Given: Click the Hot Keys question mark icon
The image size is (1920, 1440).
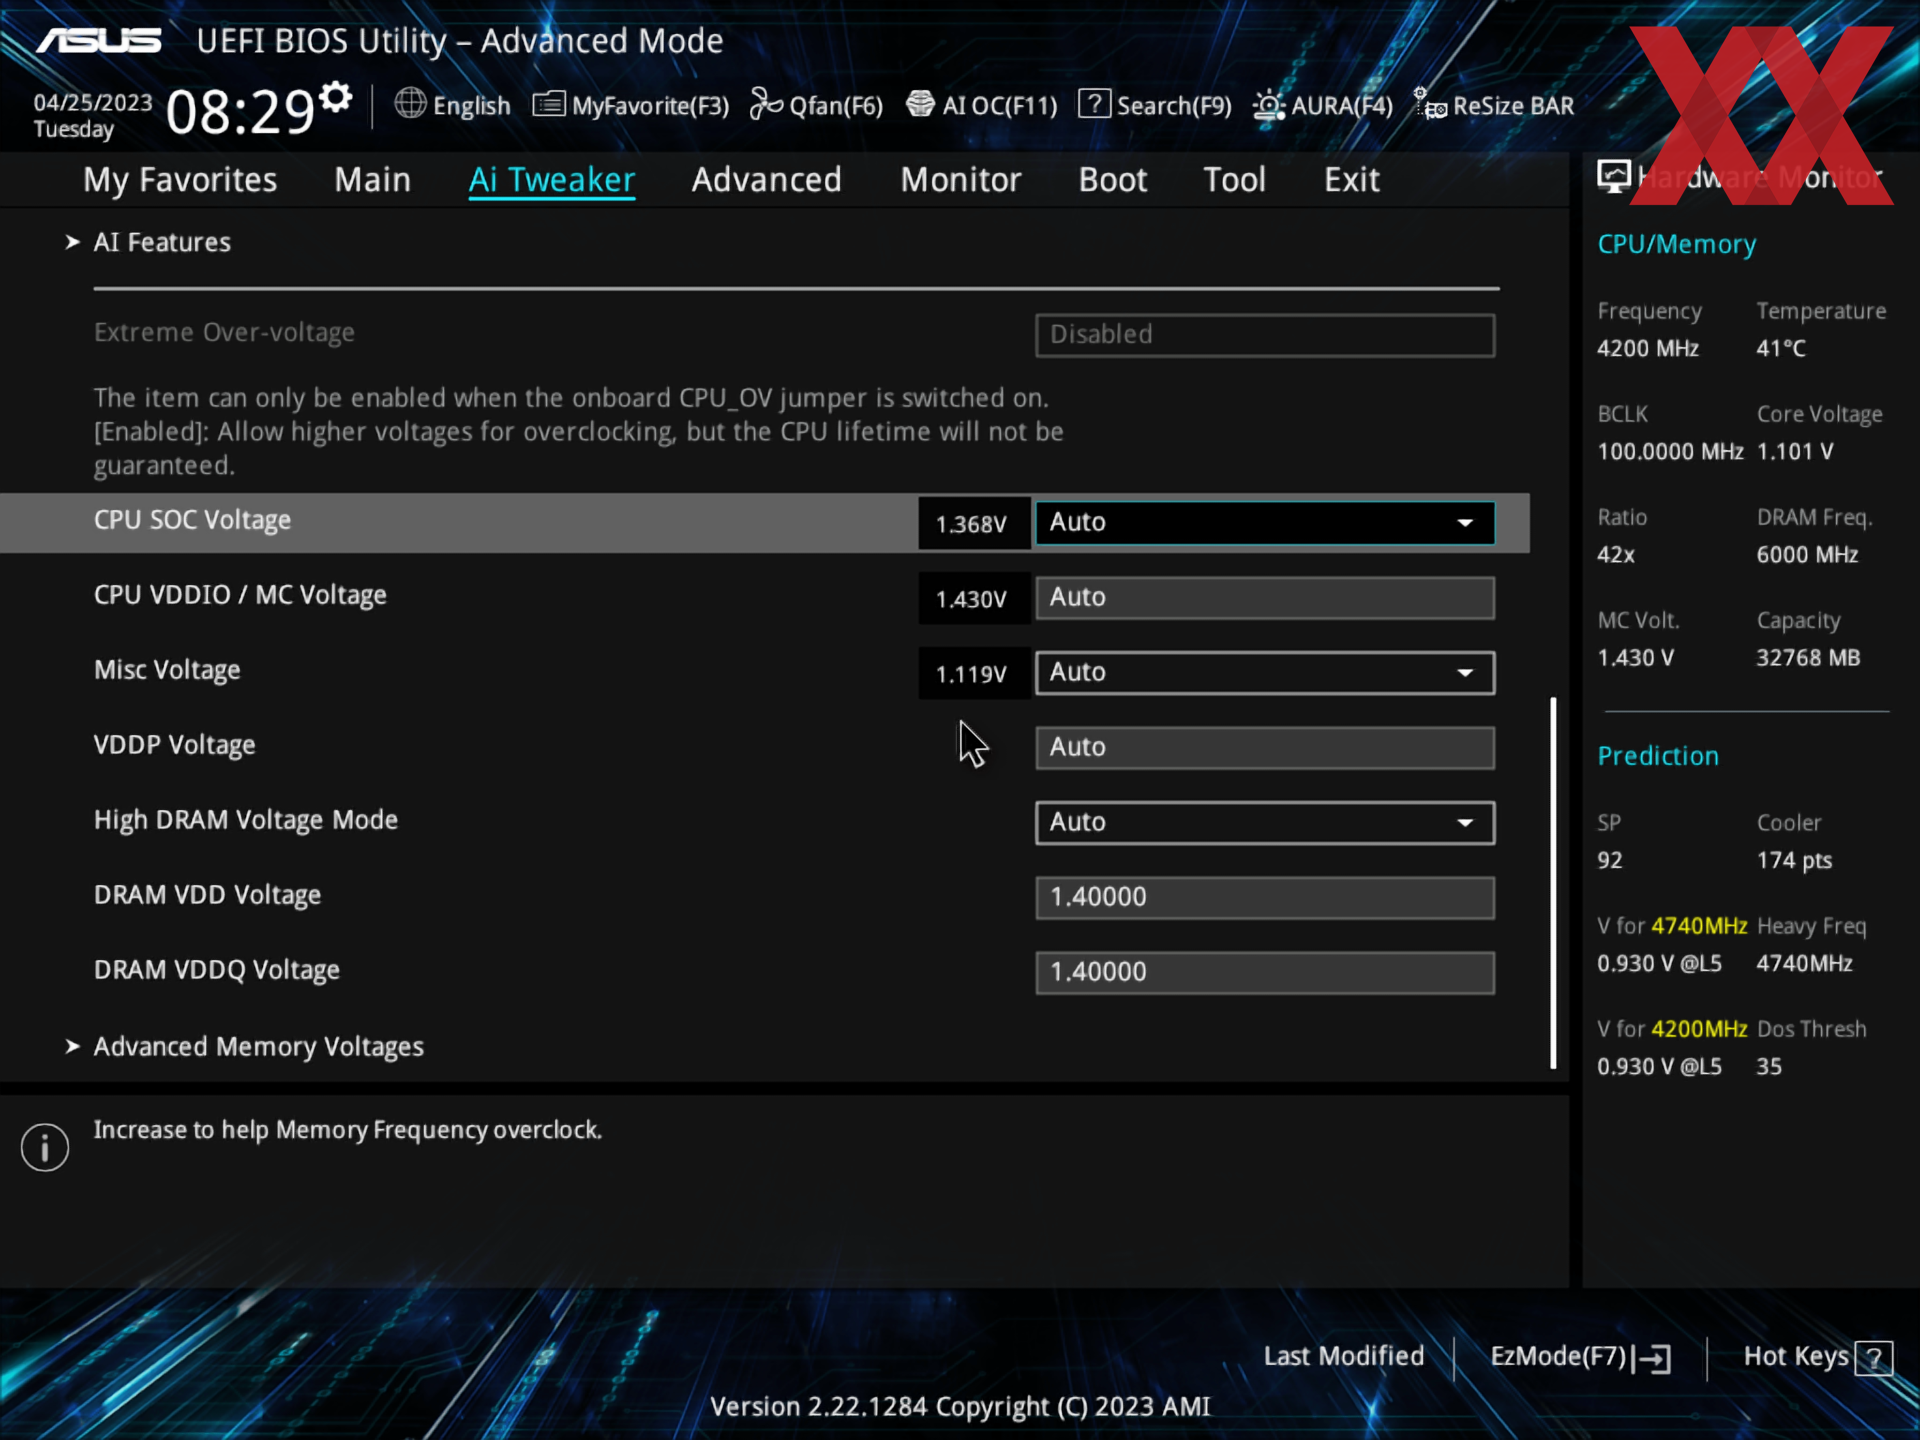Looking at the screenshot, I should pyautogui.click(x=1874, y=1358).
